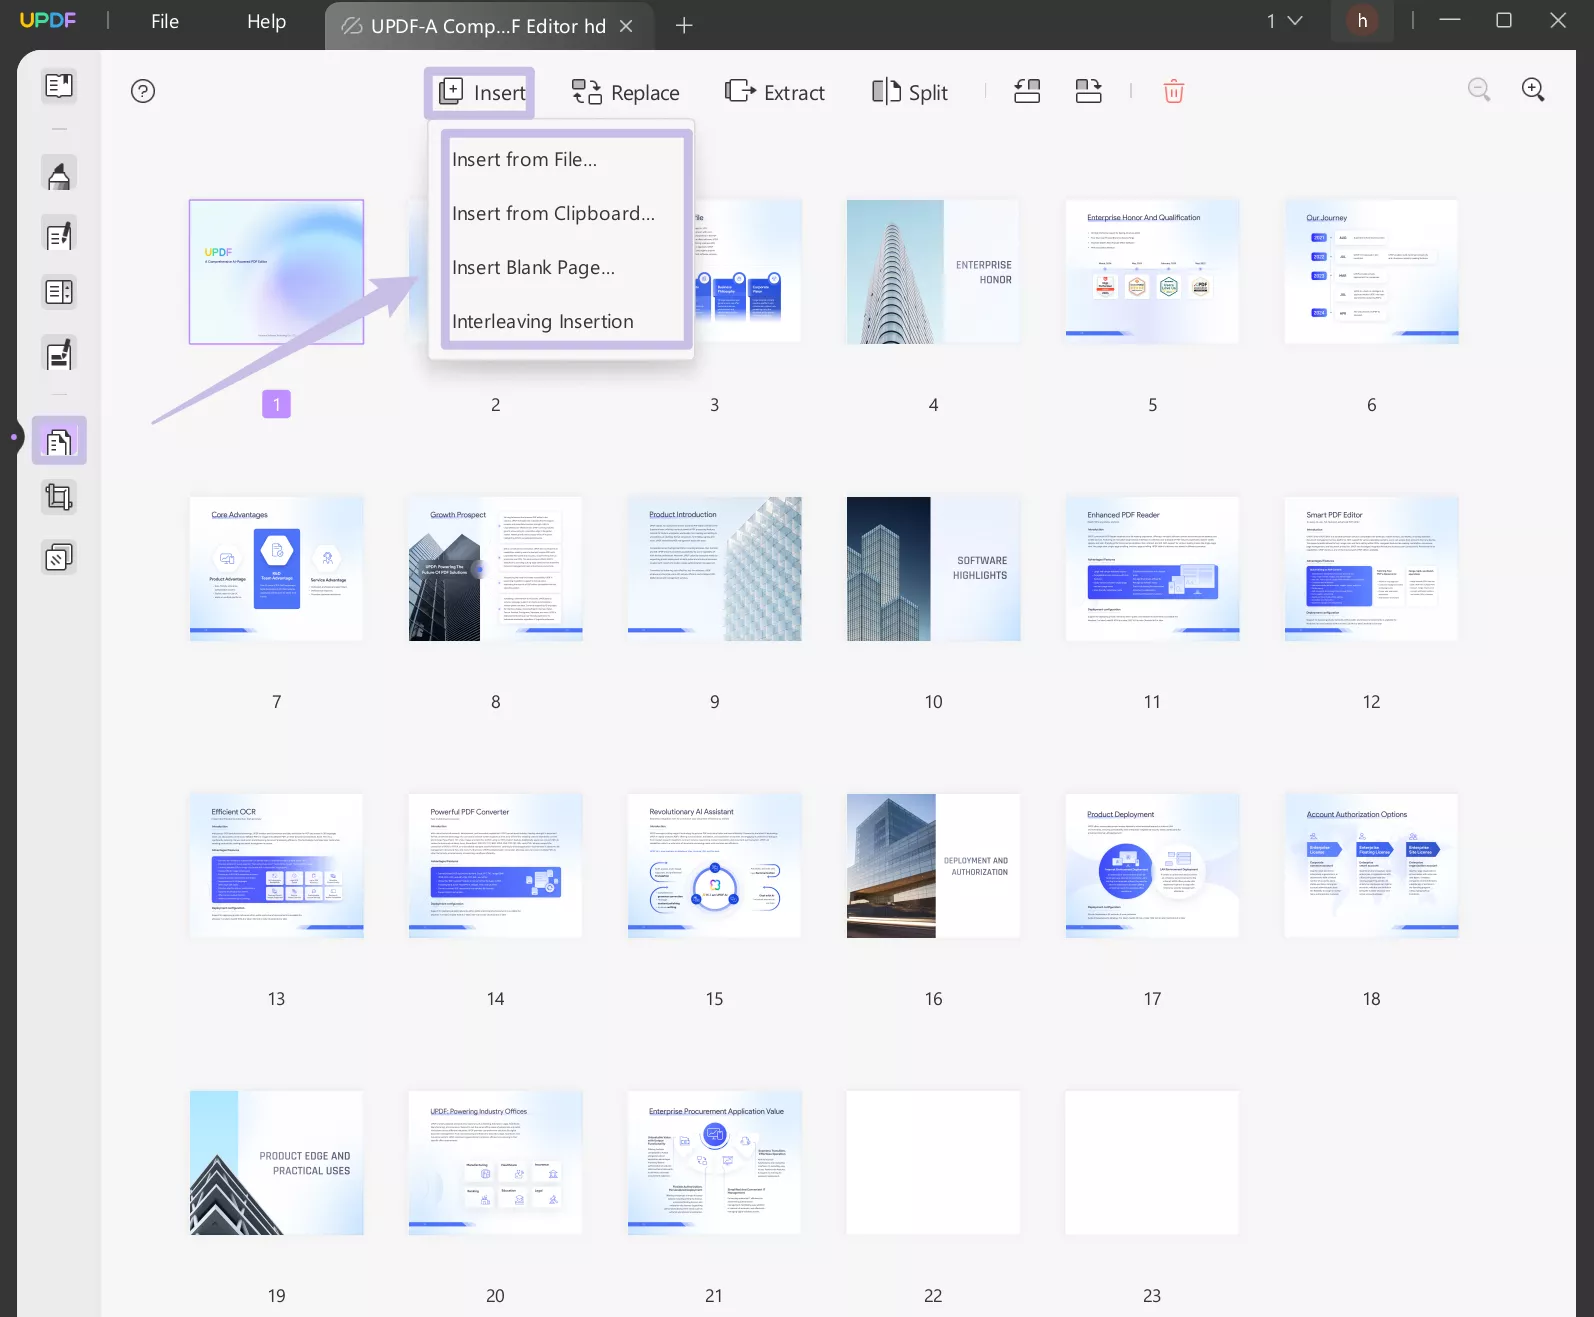Select page 11 Enhanced PDF Reader thumbnail

pos(1152,569)
